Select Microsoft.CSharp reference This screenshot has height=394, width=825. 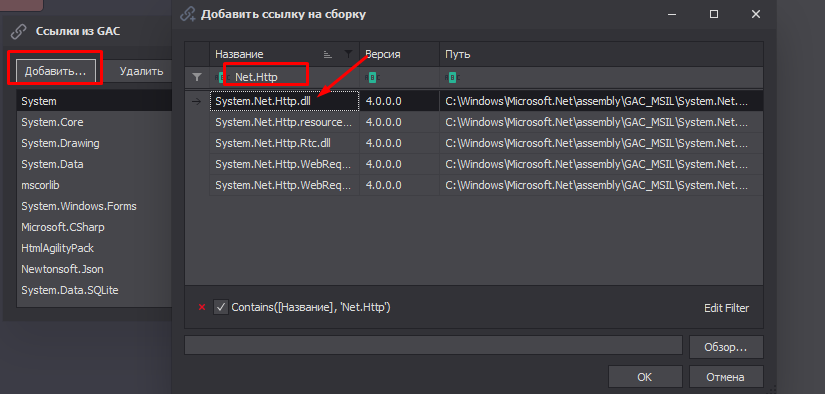click(x=94, y=227)
